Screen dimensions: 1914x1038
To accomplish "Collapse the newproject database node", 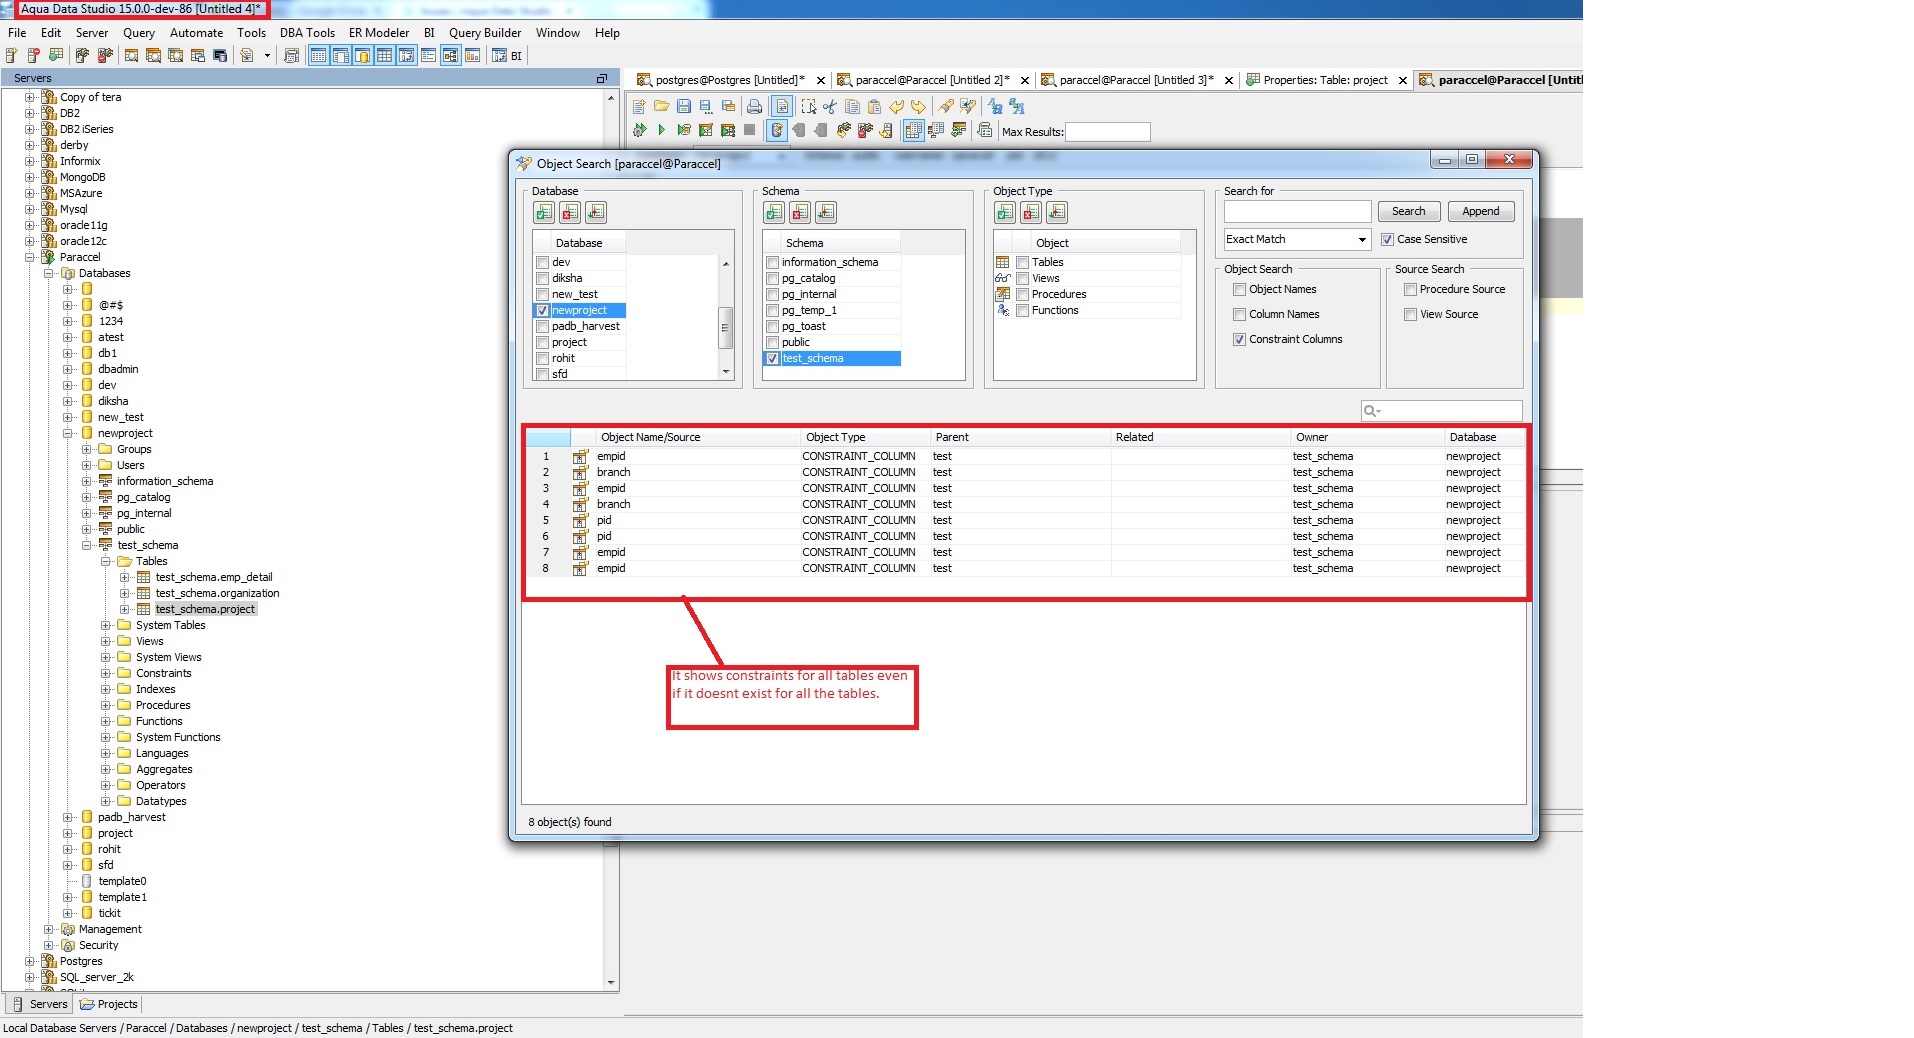I will (x=68, y=434).
